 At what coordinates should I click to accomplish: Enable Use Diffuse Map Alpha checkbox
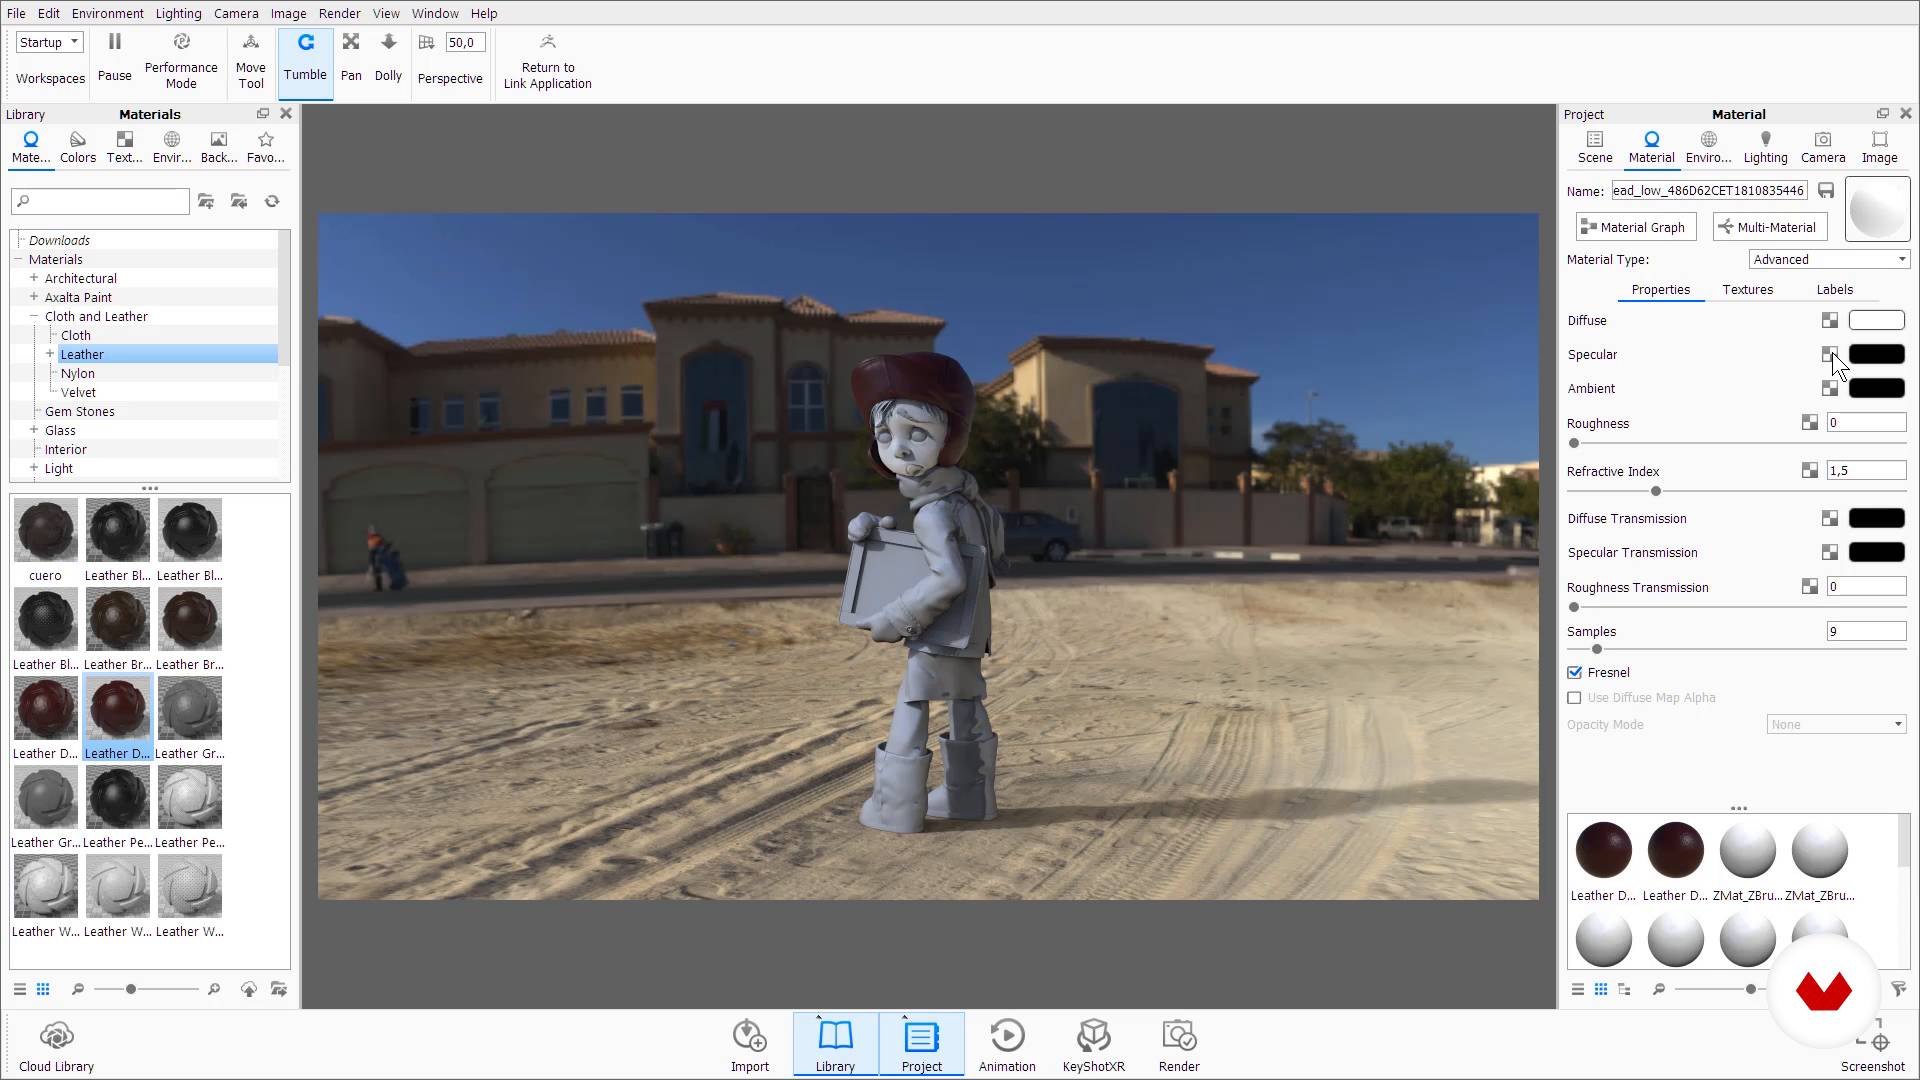[1577, 699]
